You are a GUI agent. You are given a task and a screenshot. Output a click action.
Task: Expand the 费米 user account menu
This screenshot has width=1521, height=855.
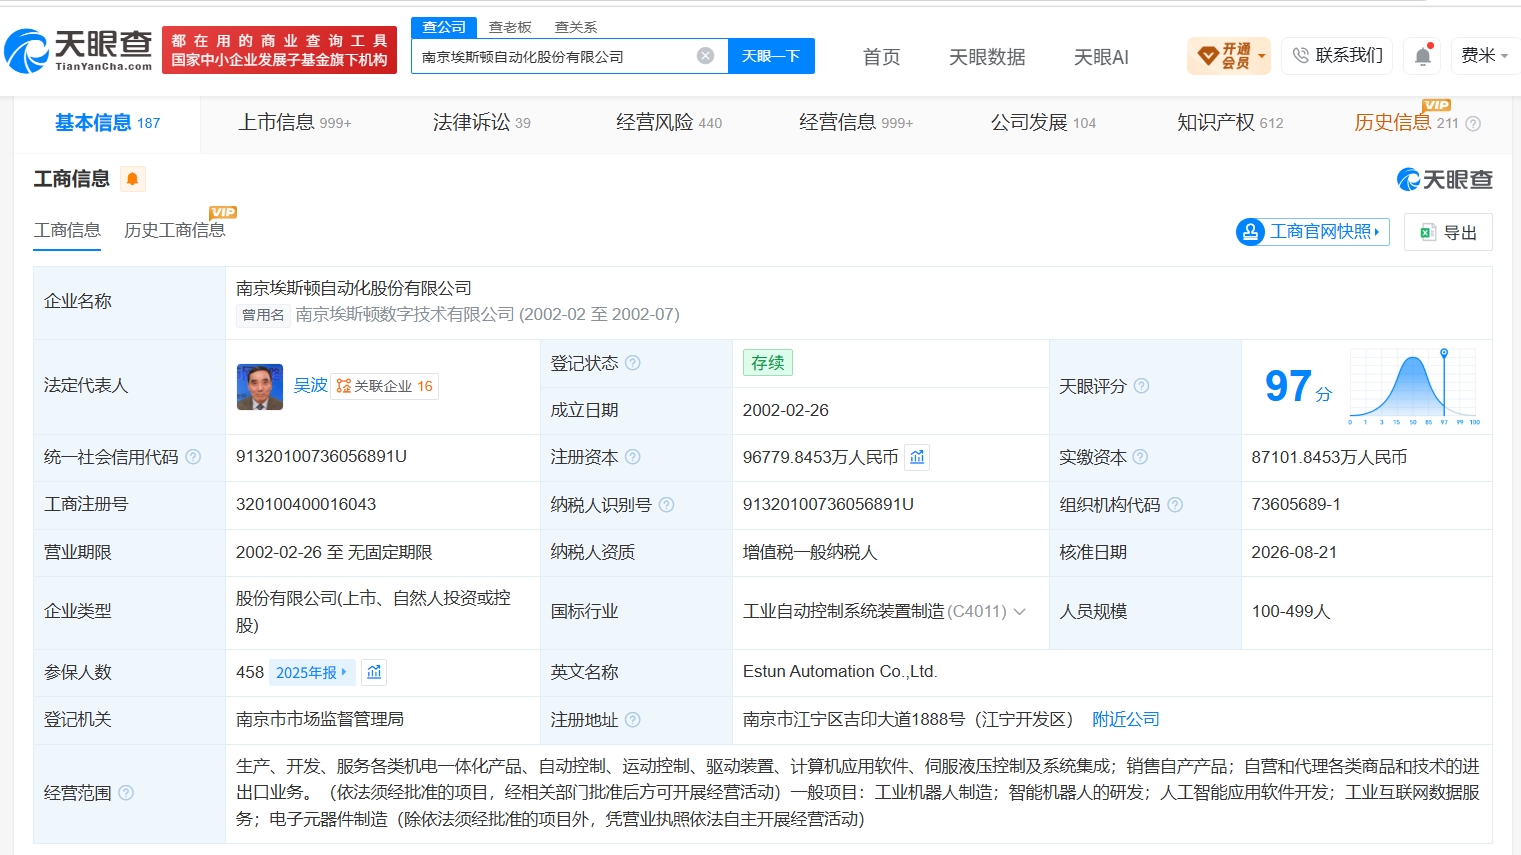(x=1485, y=56)
